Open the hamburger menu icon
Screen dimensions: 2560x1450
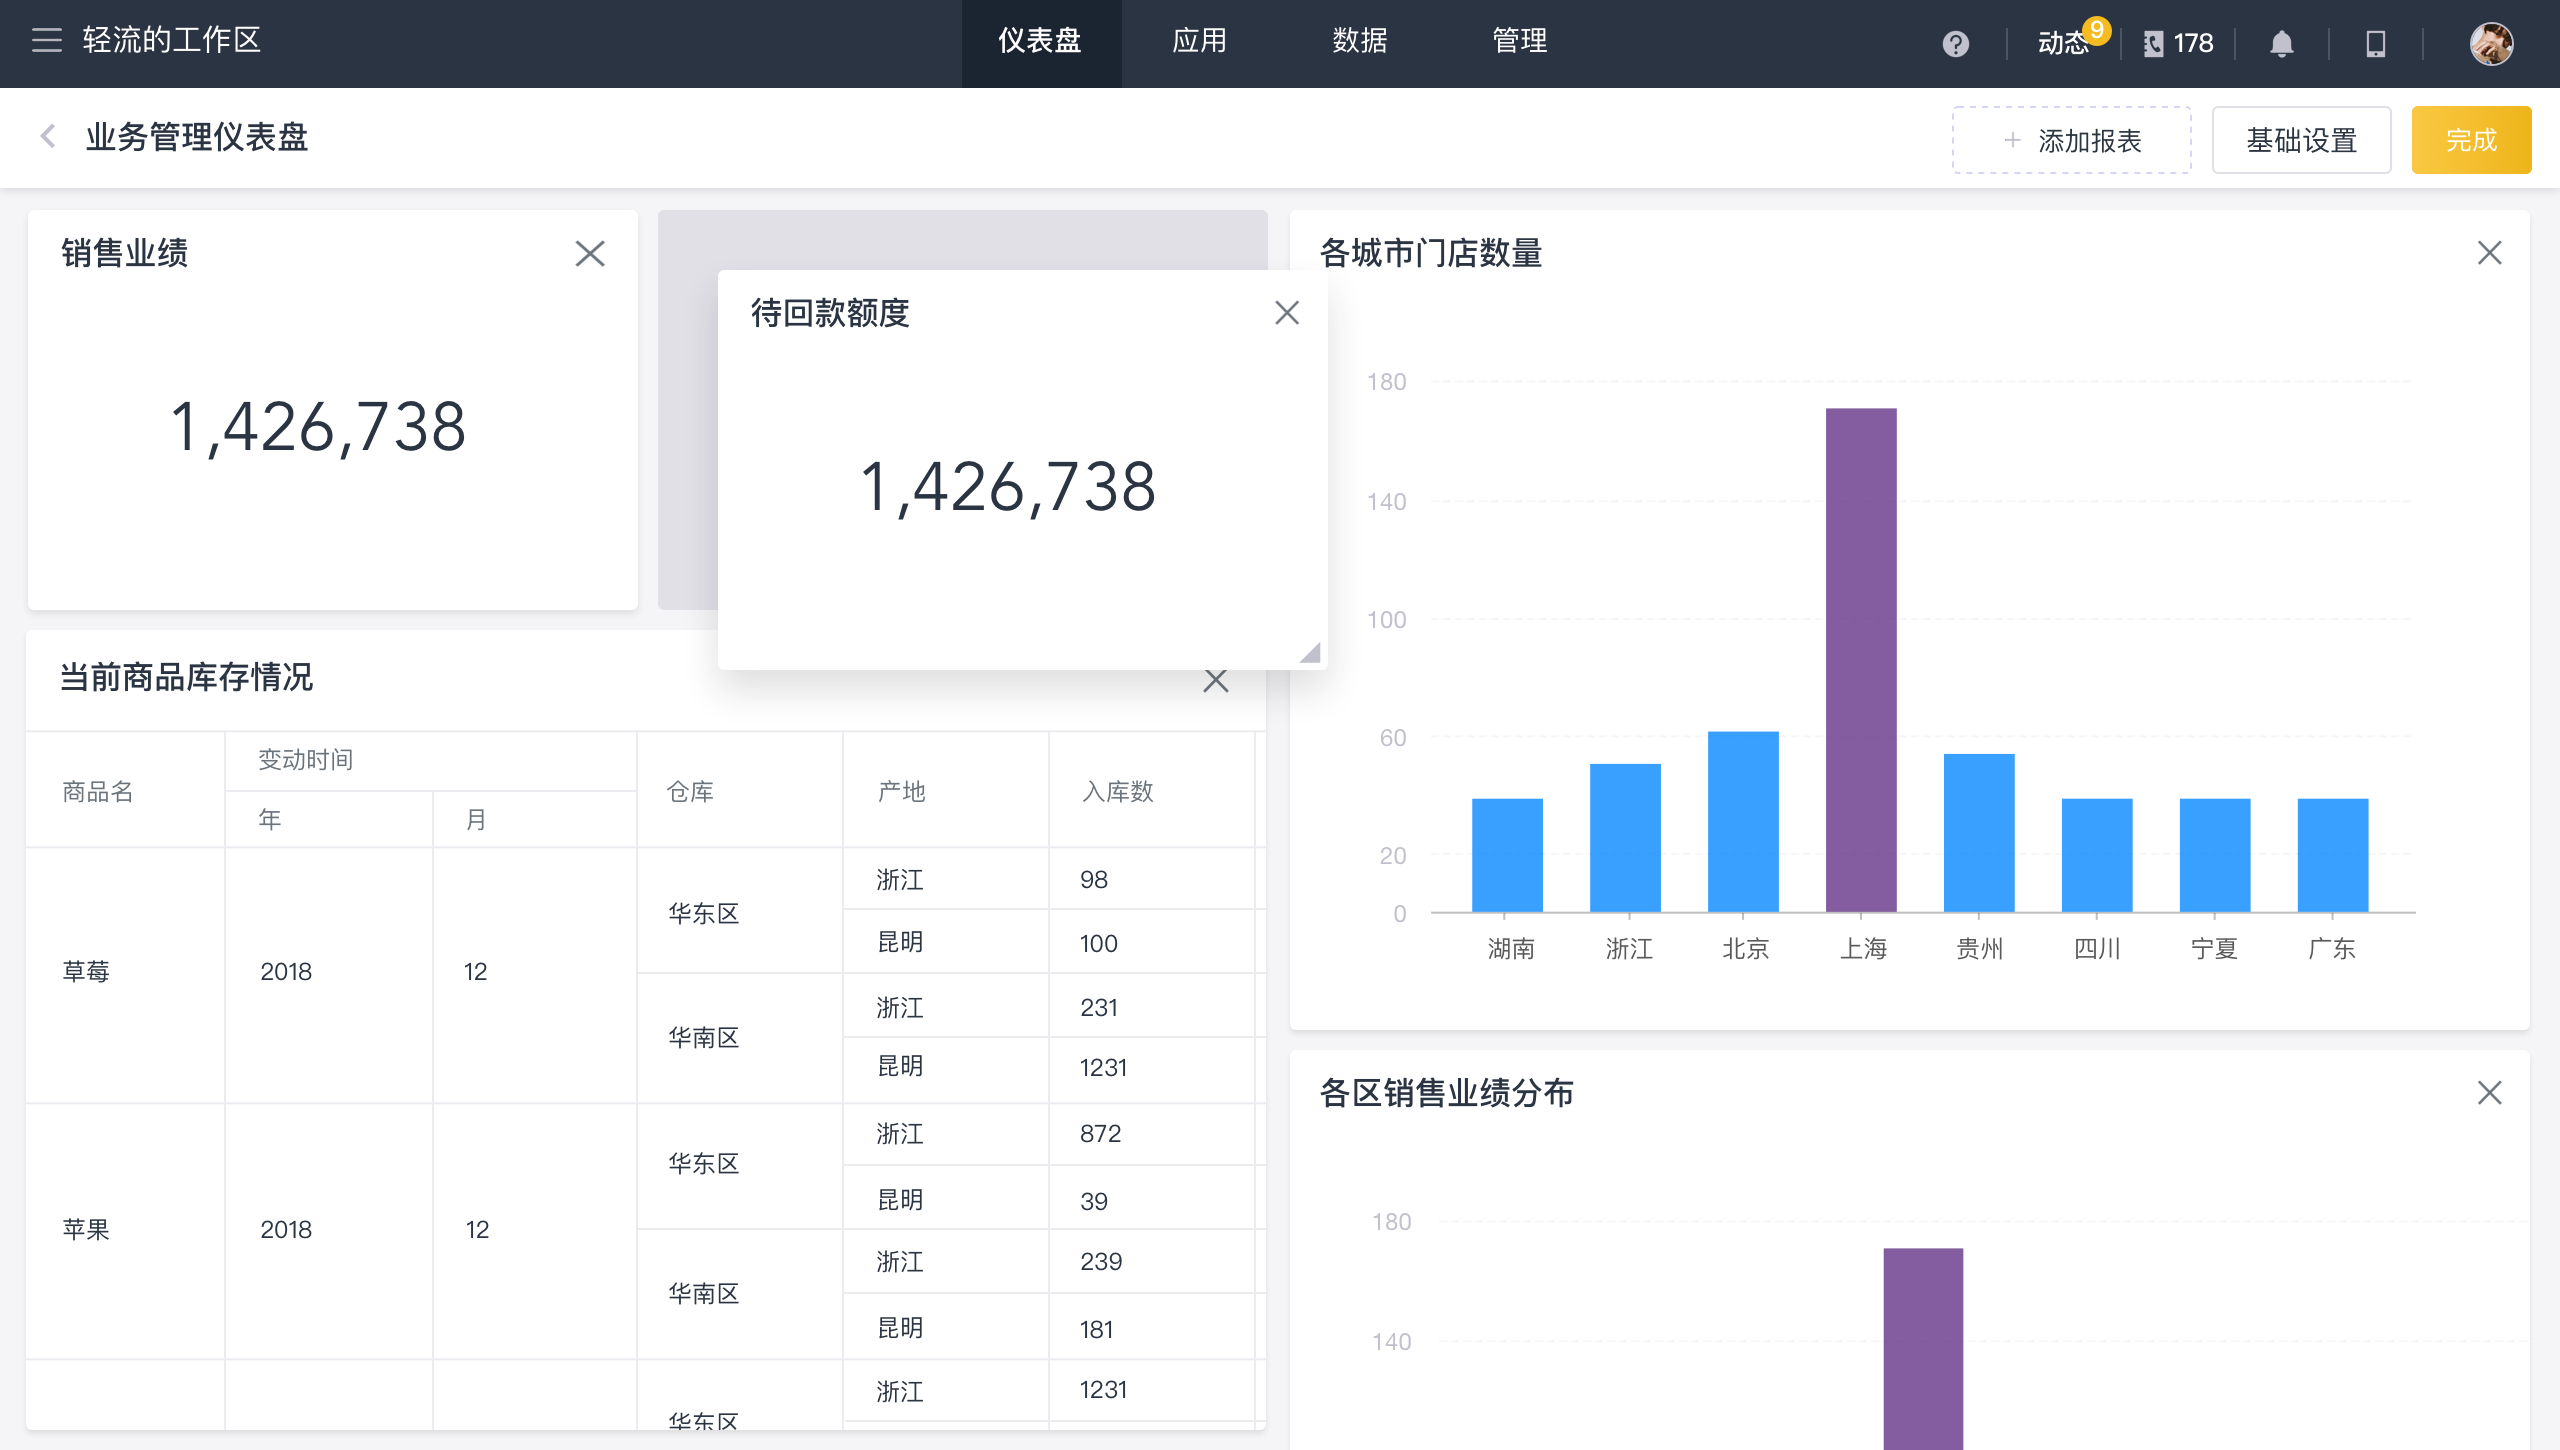click(46, 40)
